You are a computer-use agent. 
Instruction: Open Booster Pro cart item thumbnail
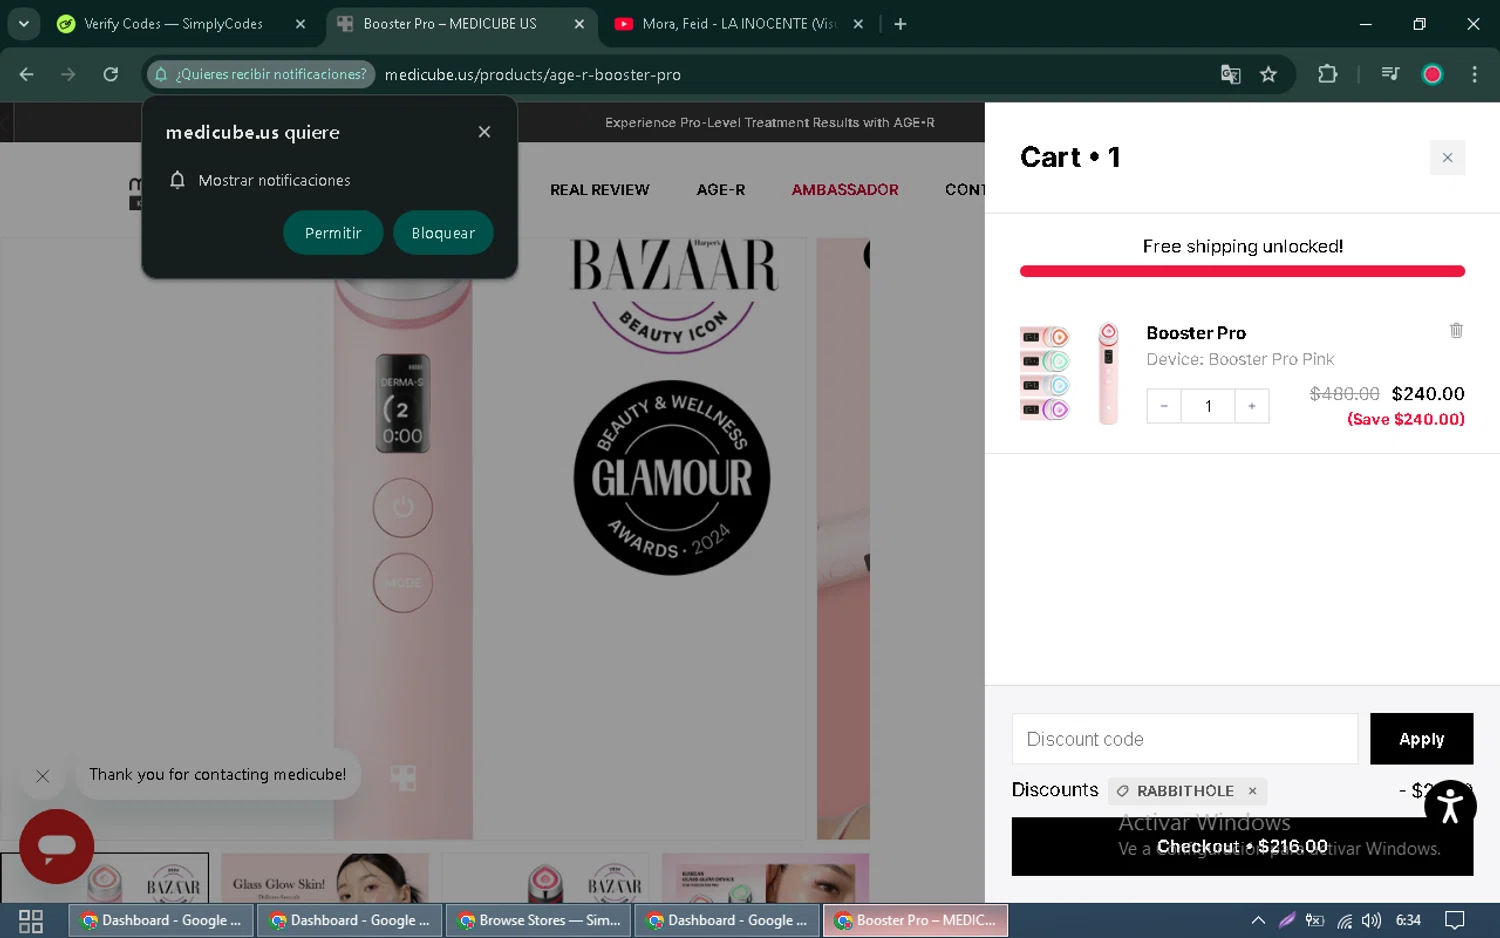click(1070, 374)
